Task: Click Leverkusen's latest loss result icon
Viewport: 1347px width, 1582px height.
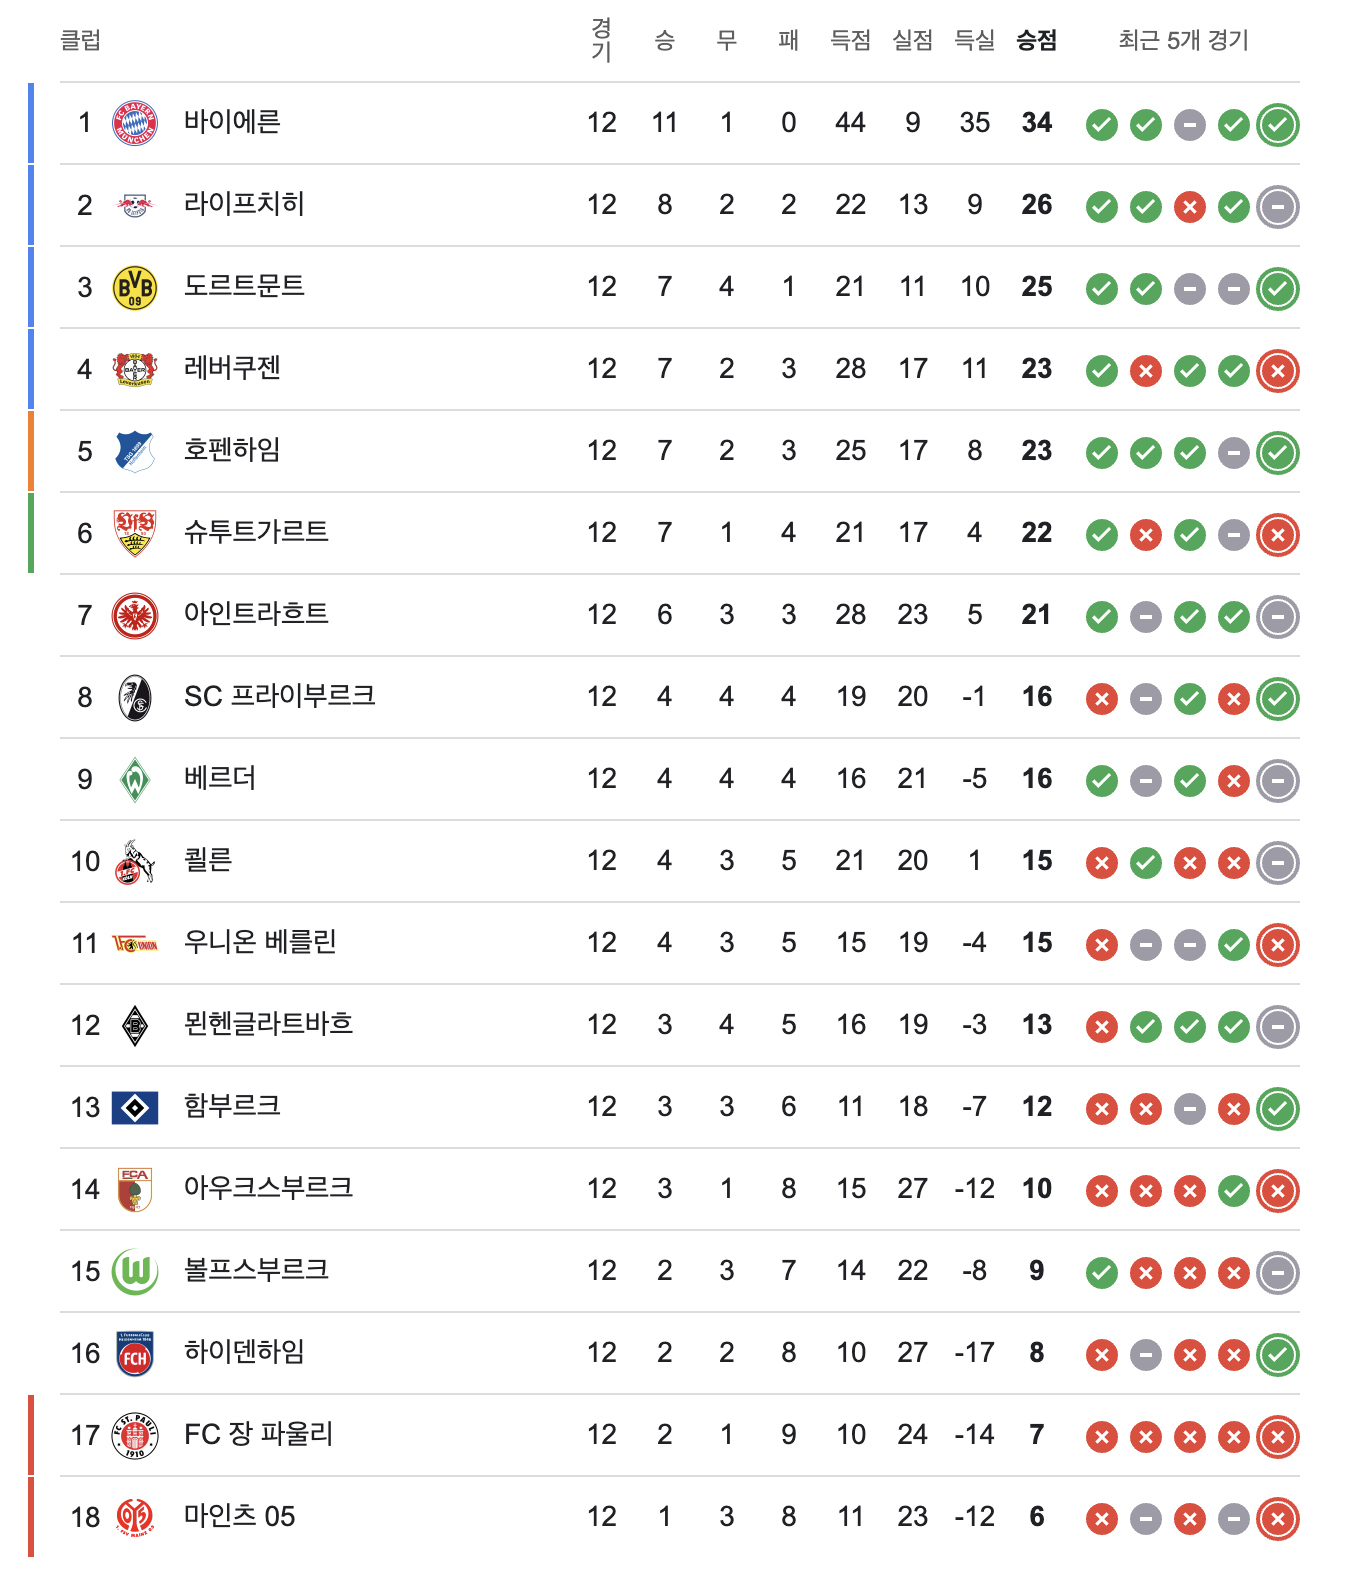Action: pyautogui.click(x=1277, y=371)
